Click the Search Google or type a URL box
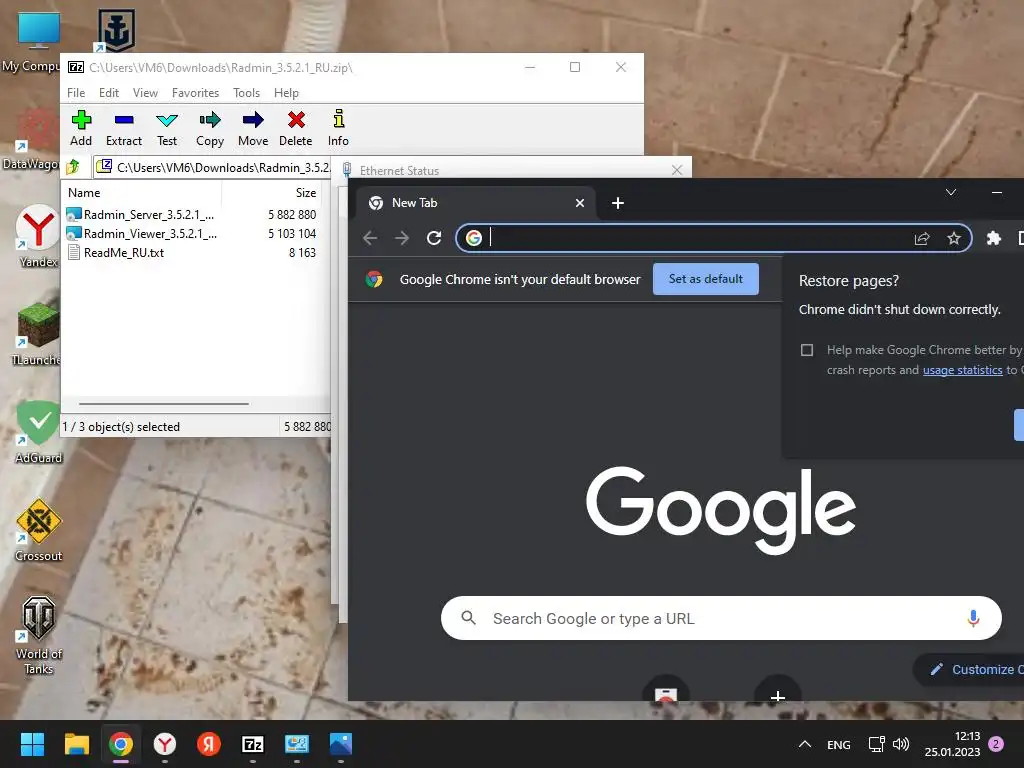The width and height of the screenshot is (1024, 768). (x=721, y=618)
